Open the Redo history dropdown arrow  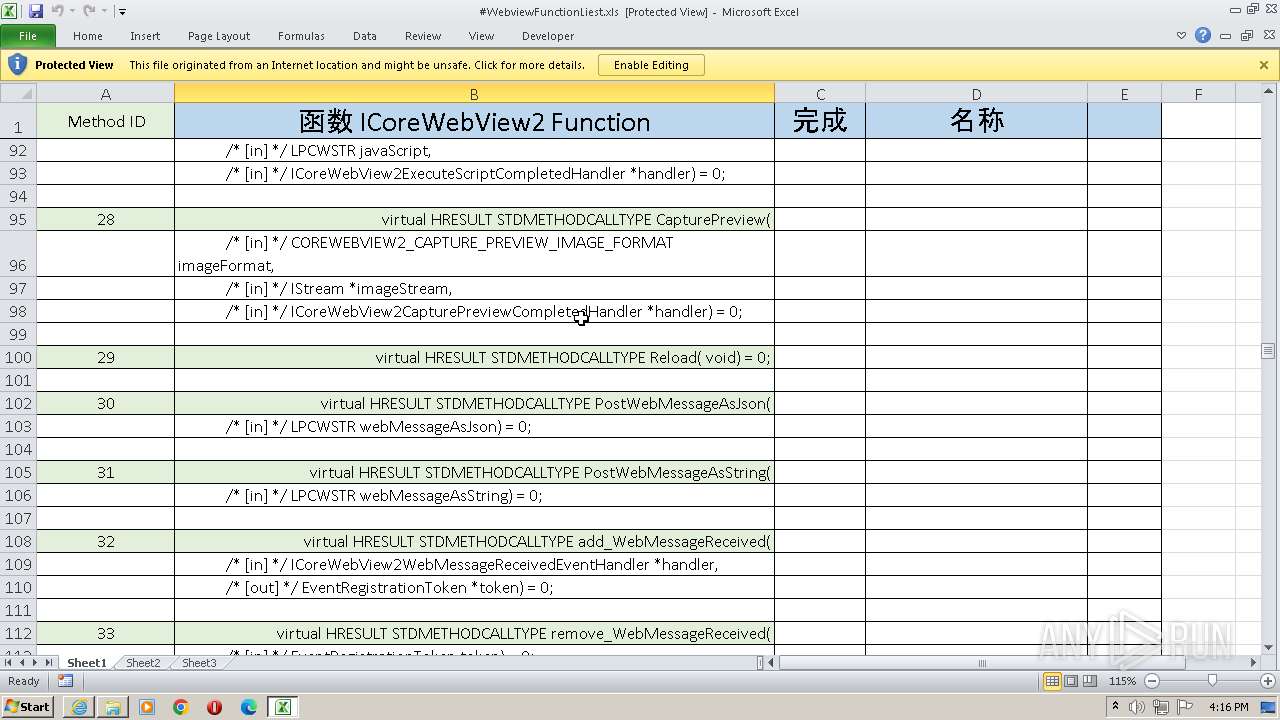point(104,11)
